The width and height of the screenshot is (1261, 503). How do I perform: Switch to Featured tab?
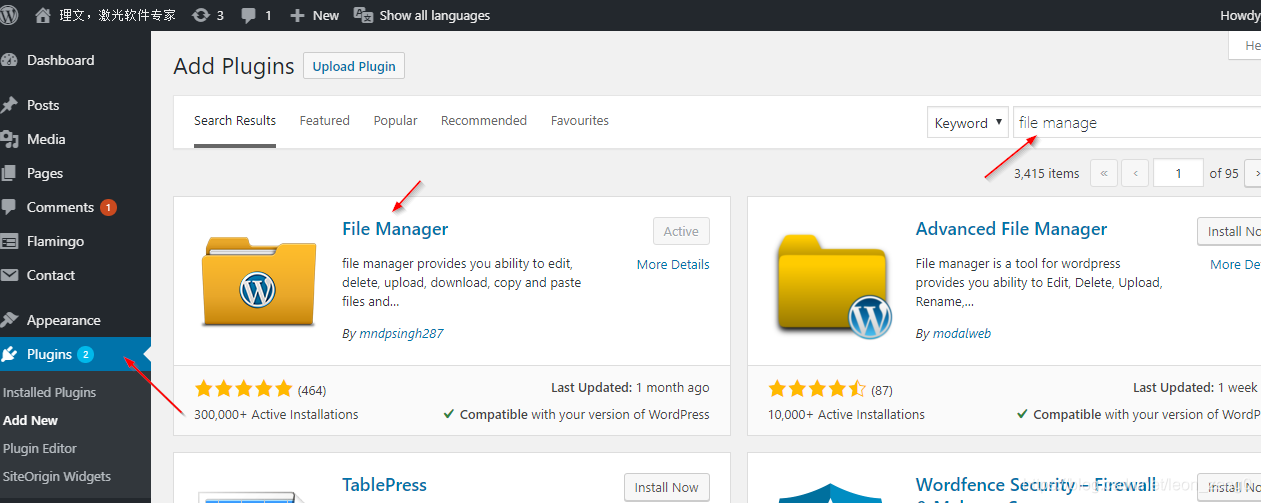point(325,120)
